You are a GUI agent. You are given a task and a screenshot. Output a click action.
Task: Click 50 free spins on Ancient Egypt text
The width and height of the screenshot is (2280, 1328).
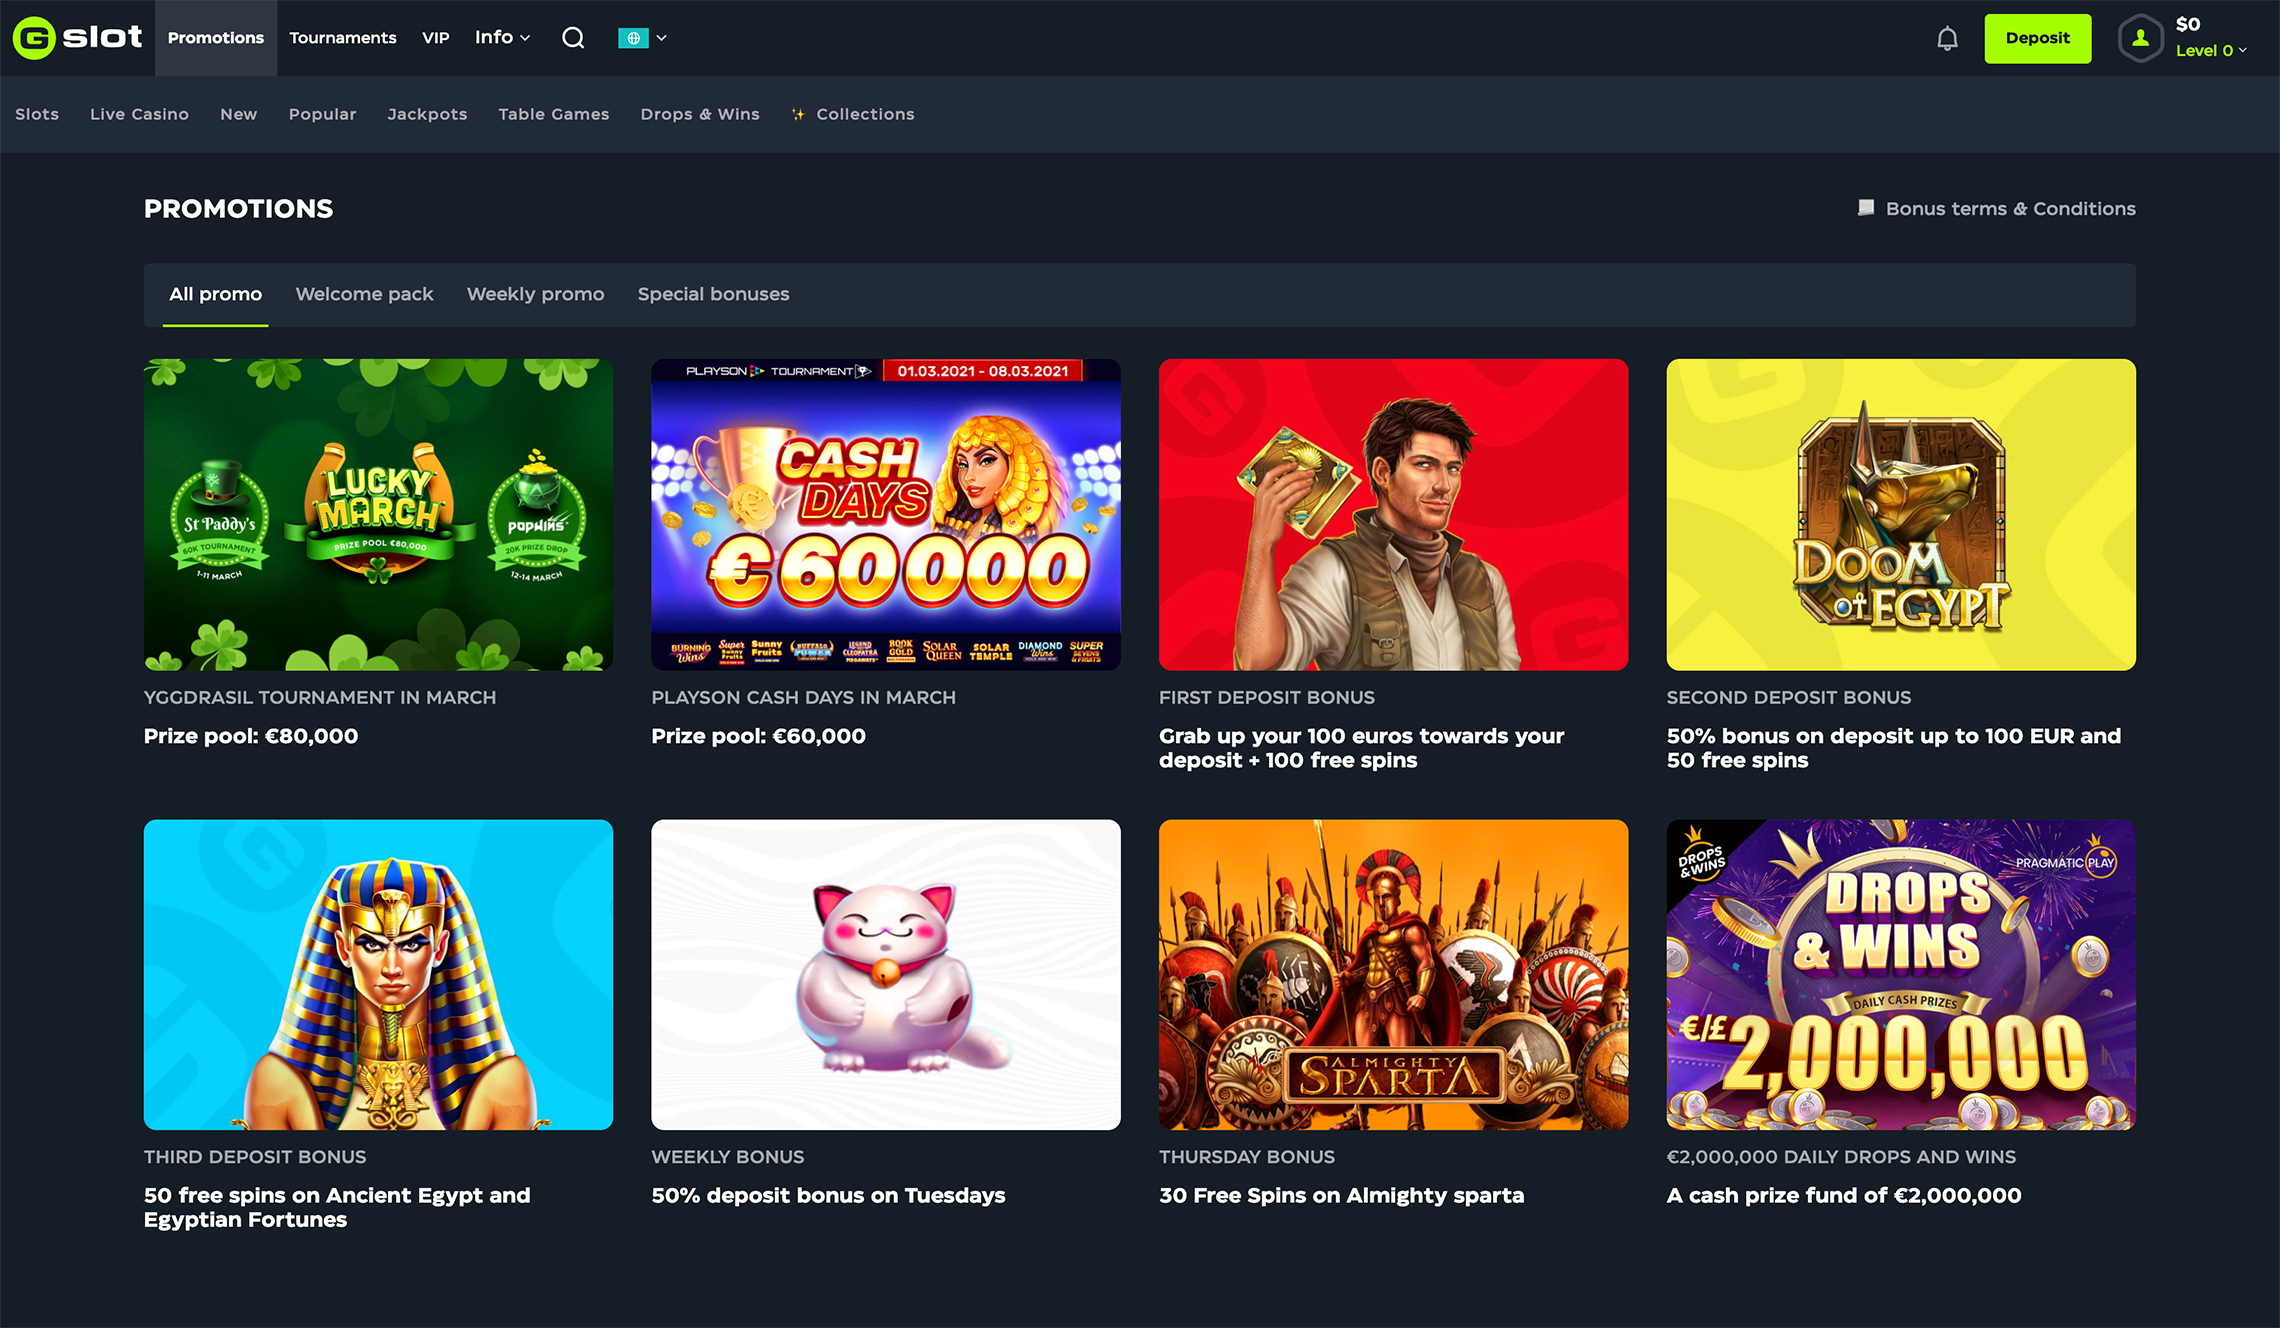(337, 1207)
